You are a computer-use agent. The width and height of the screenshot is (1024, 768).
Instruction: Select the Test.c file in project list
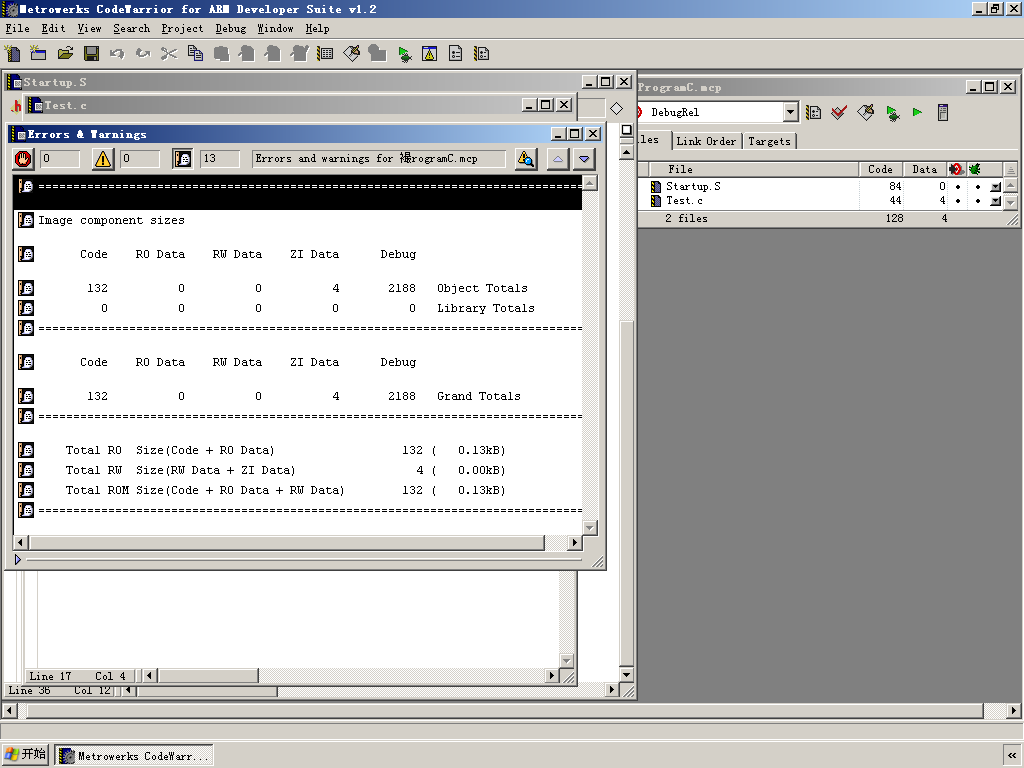tap(684, 201)
